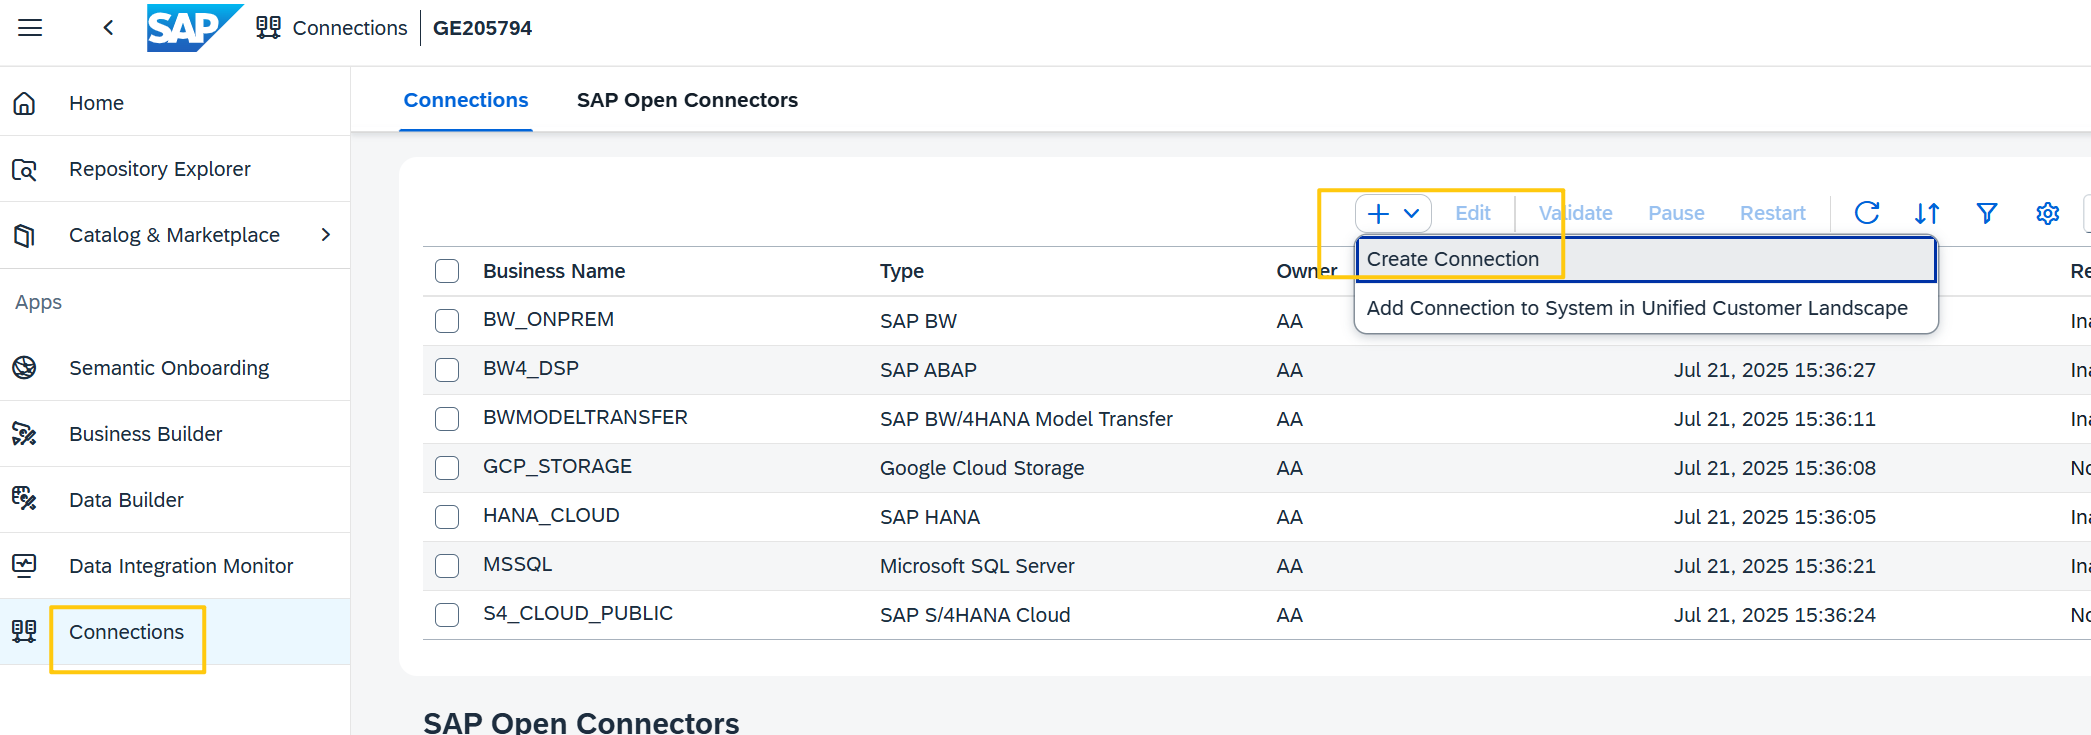2091x735 pixels.
Task: Click the Type column header
Action: (902, 271)
